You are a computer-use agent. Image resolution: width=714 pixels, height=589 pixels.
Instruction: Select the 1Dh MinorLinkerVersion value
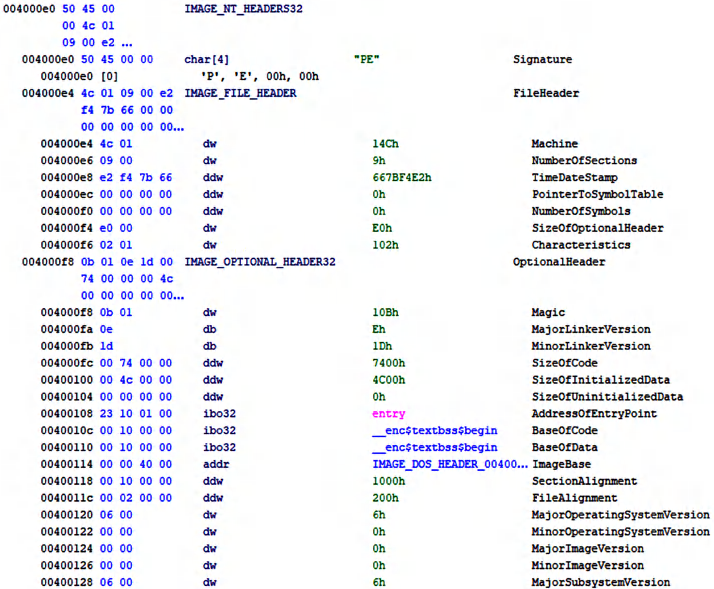pyautogui.click(x=382, y=346)
